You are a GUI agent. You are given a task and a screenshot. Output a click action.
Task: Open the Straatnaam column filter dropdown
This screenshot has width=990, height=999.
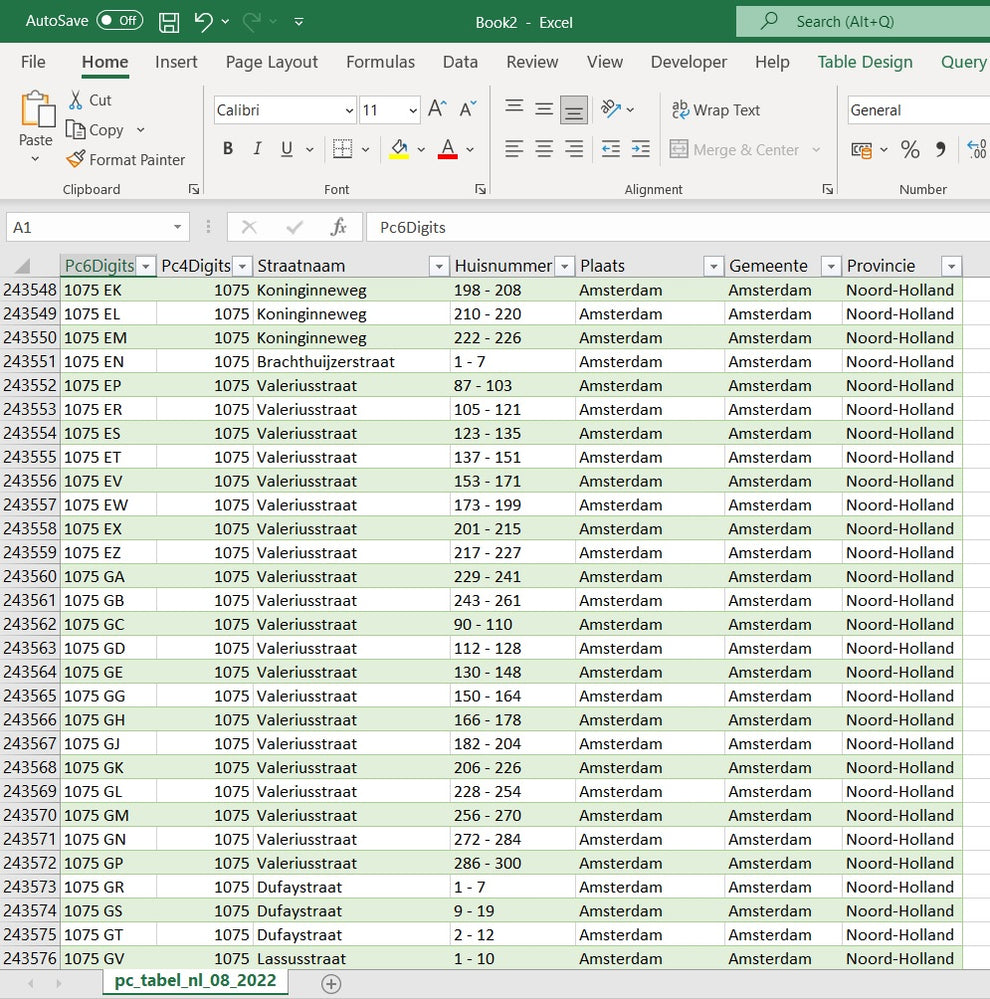(438, 266)
